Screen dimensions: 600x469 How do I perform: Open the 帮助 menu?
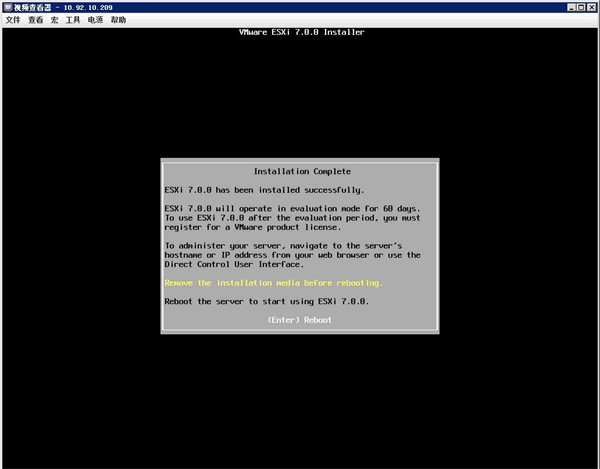pyautogui.click(x=118, y=20)
